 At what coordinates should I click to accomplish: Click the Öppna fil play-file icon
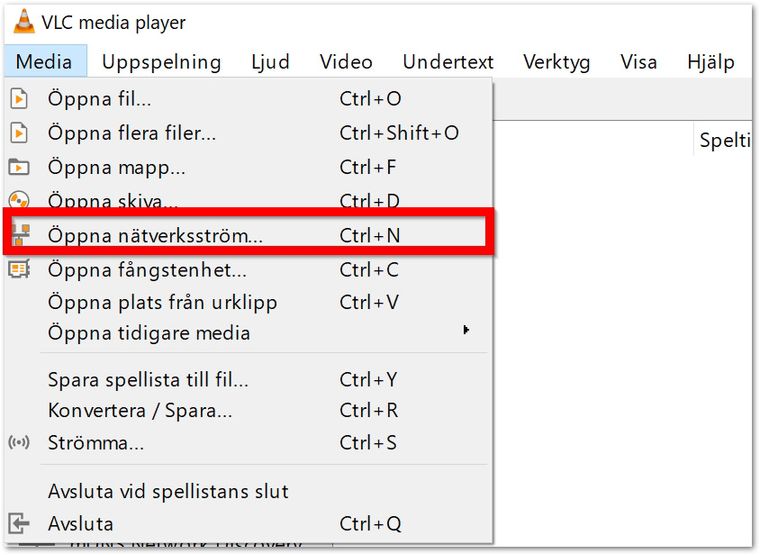(19, 98)
